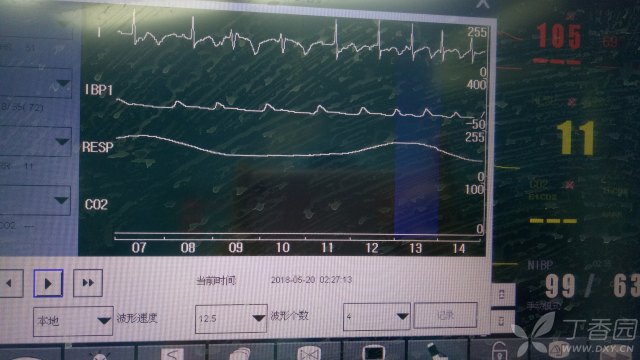Click the 记录 record button
Screen dimensions: 640x360
click(x=445, y=315)
